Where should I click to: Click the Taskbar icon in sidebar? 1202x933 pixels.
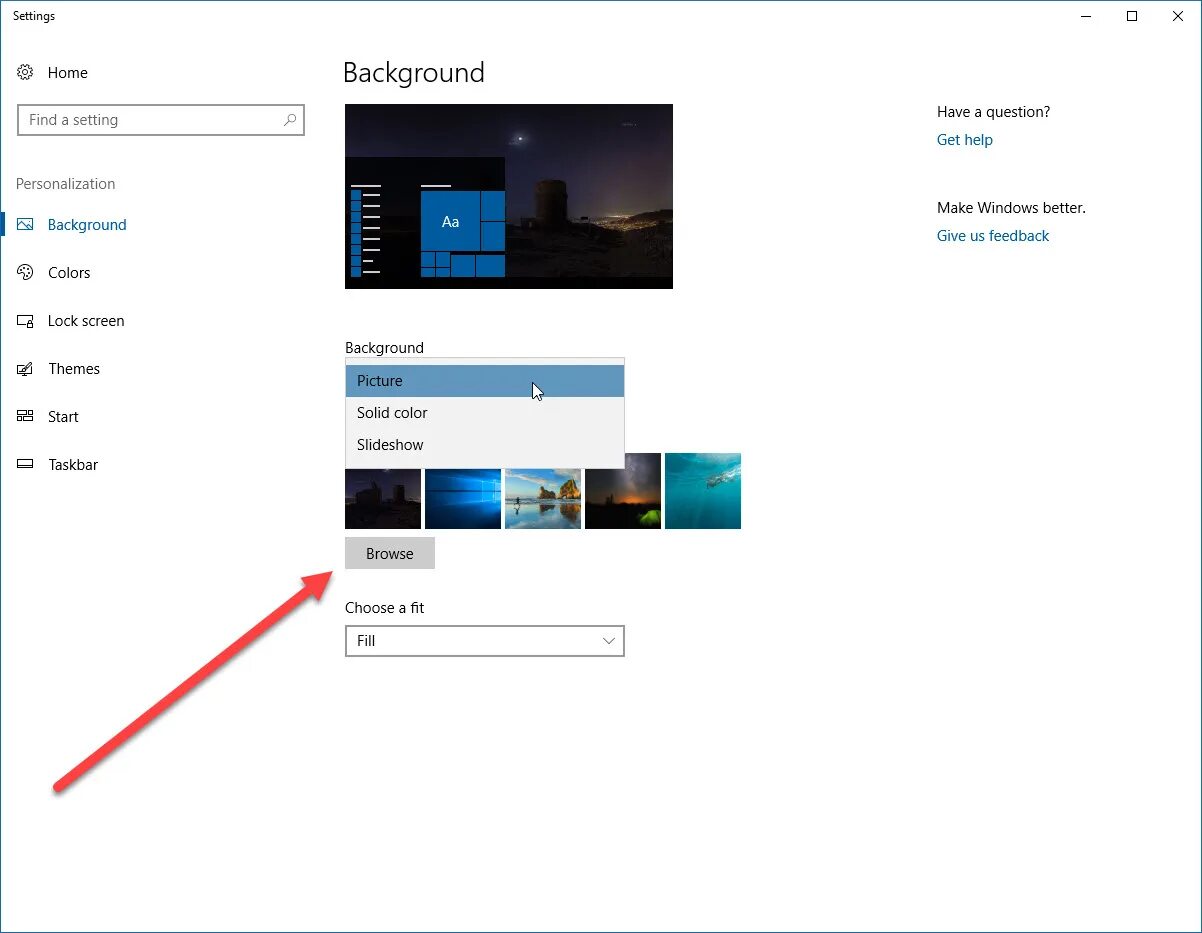(x=26, y=465)
